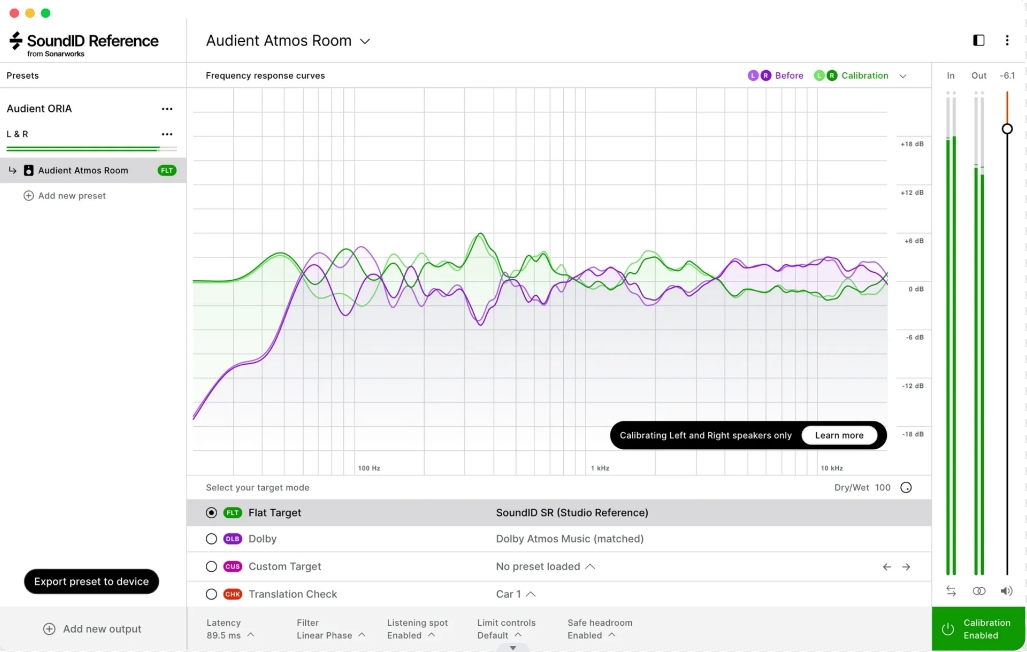Expand the Limit controls Default menu

coord(506,629)
